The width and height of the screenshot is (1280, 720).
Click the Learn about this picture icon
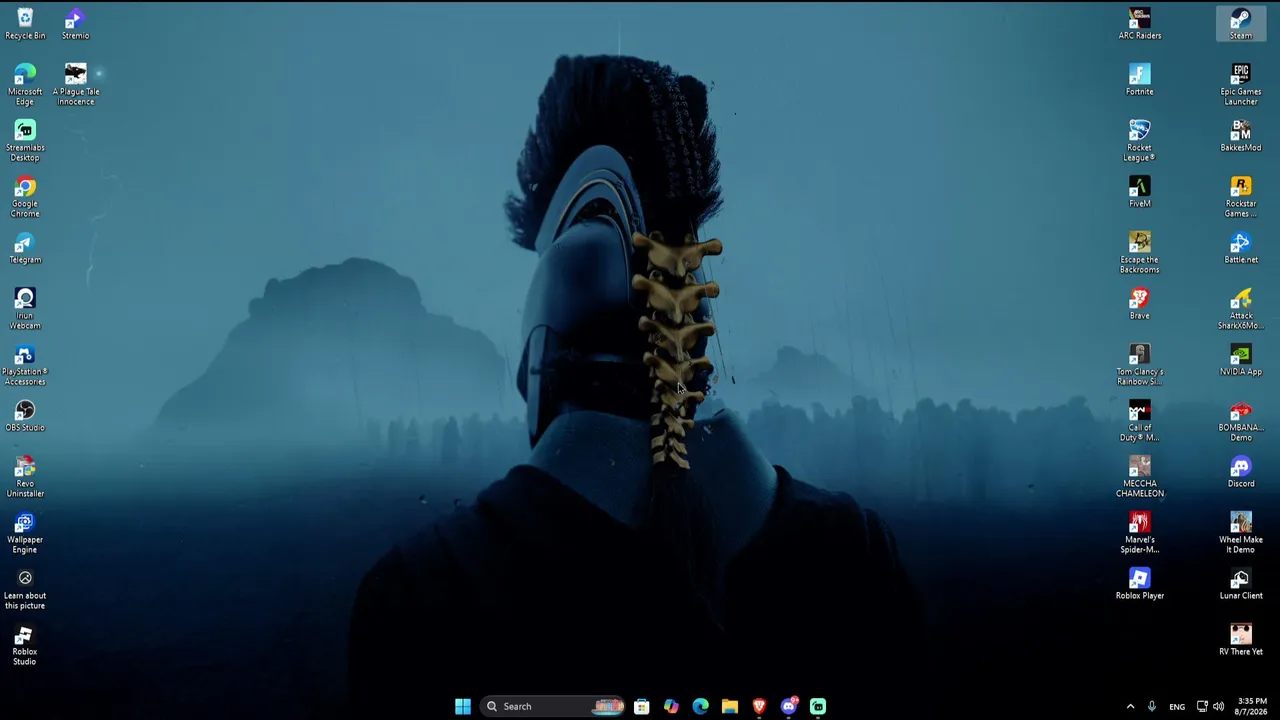(25, 589)
